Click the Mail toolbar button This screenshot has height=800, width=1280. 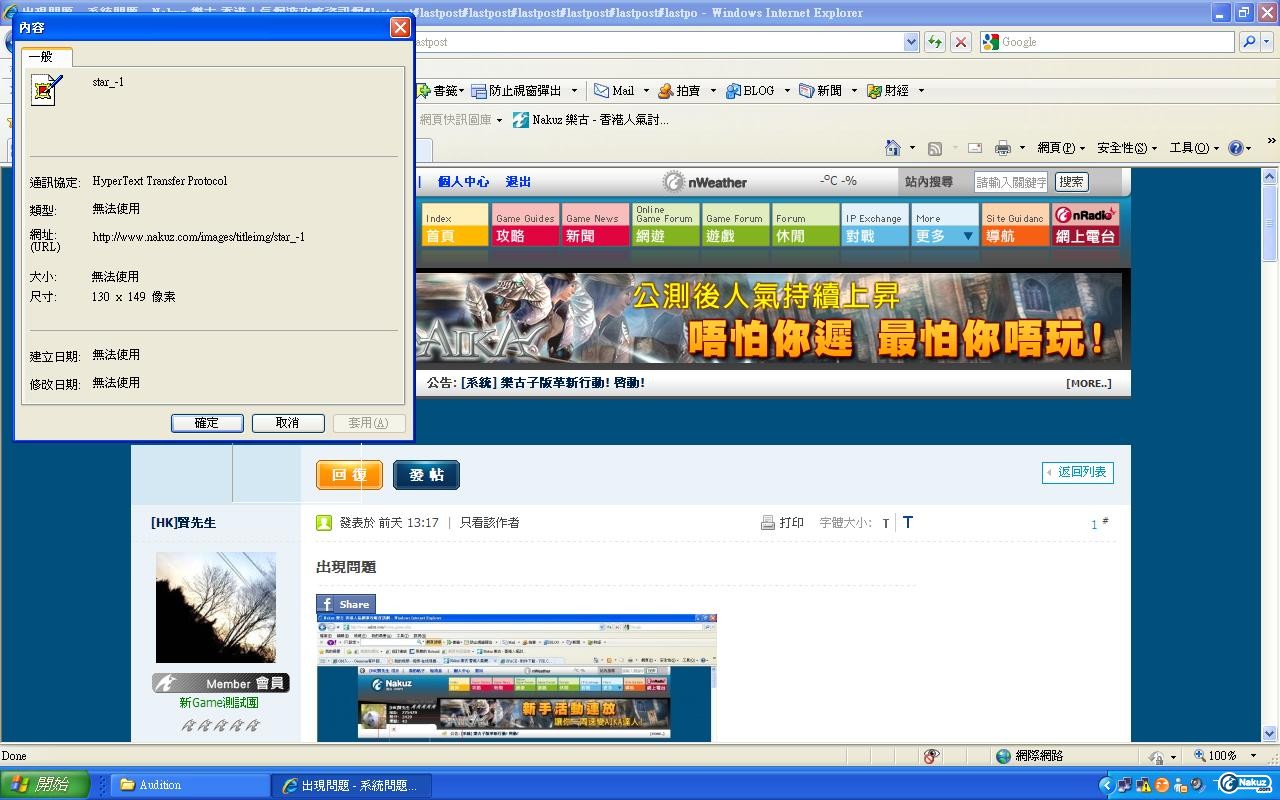[x=614, y=91]
